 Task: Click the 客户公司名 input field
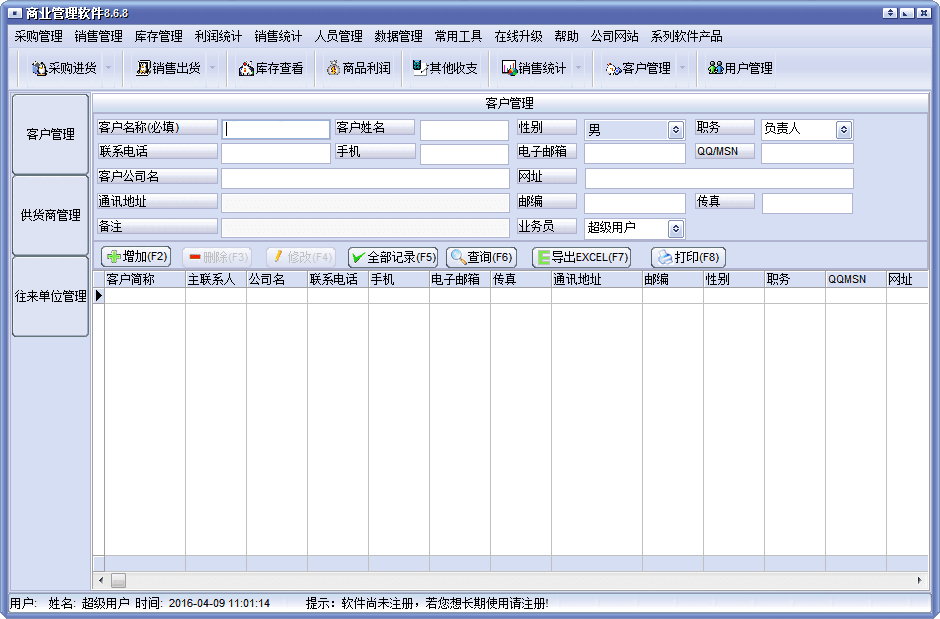click(x=365, y=178)
